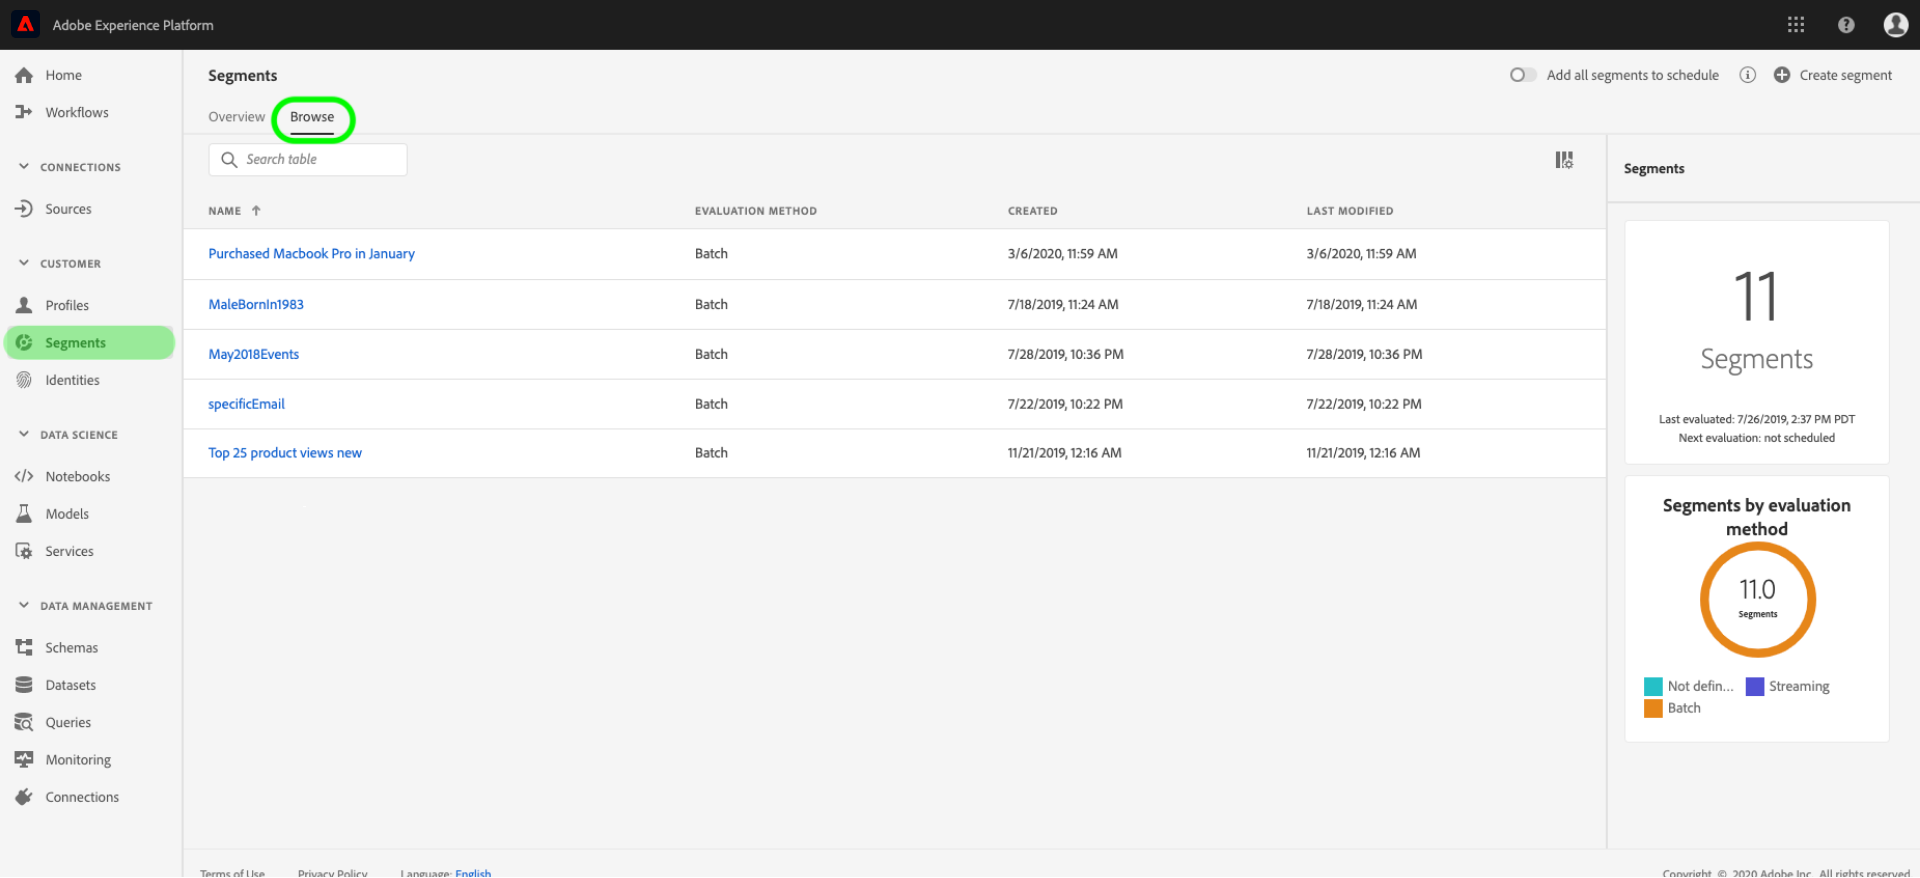
Task: Click the English language link
Action: tap(473, 872)
